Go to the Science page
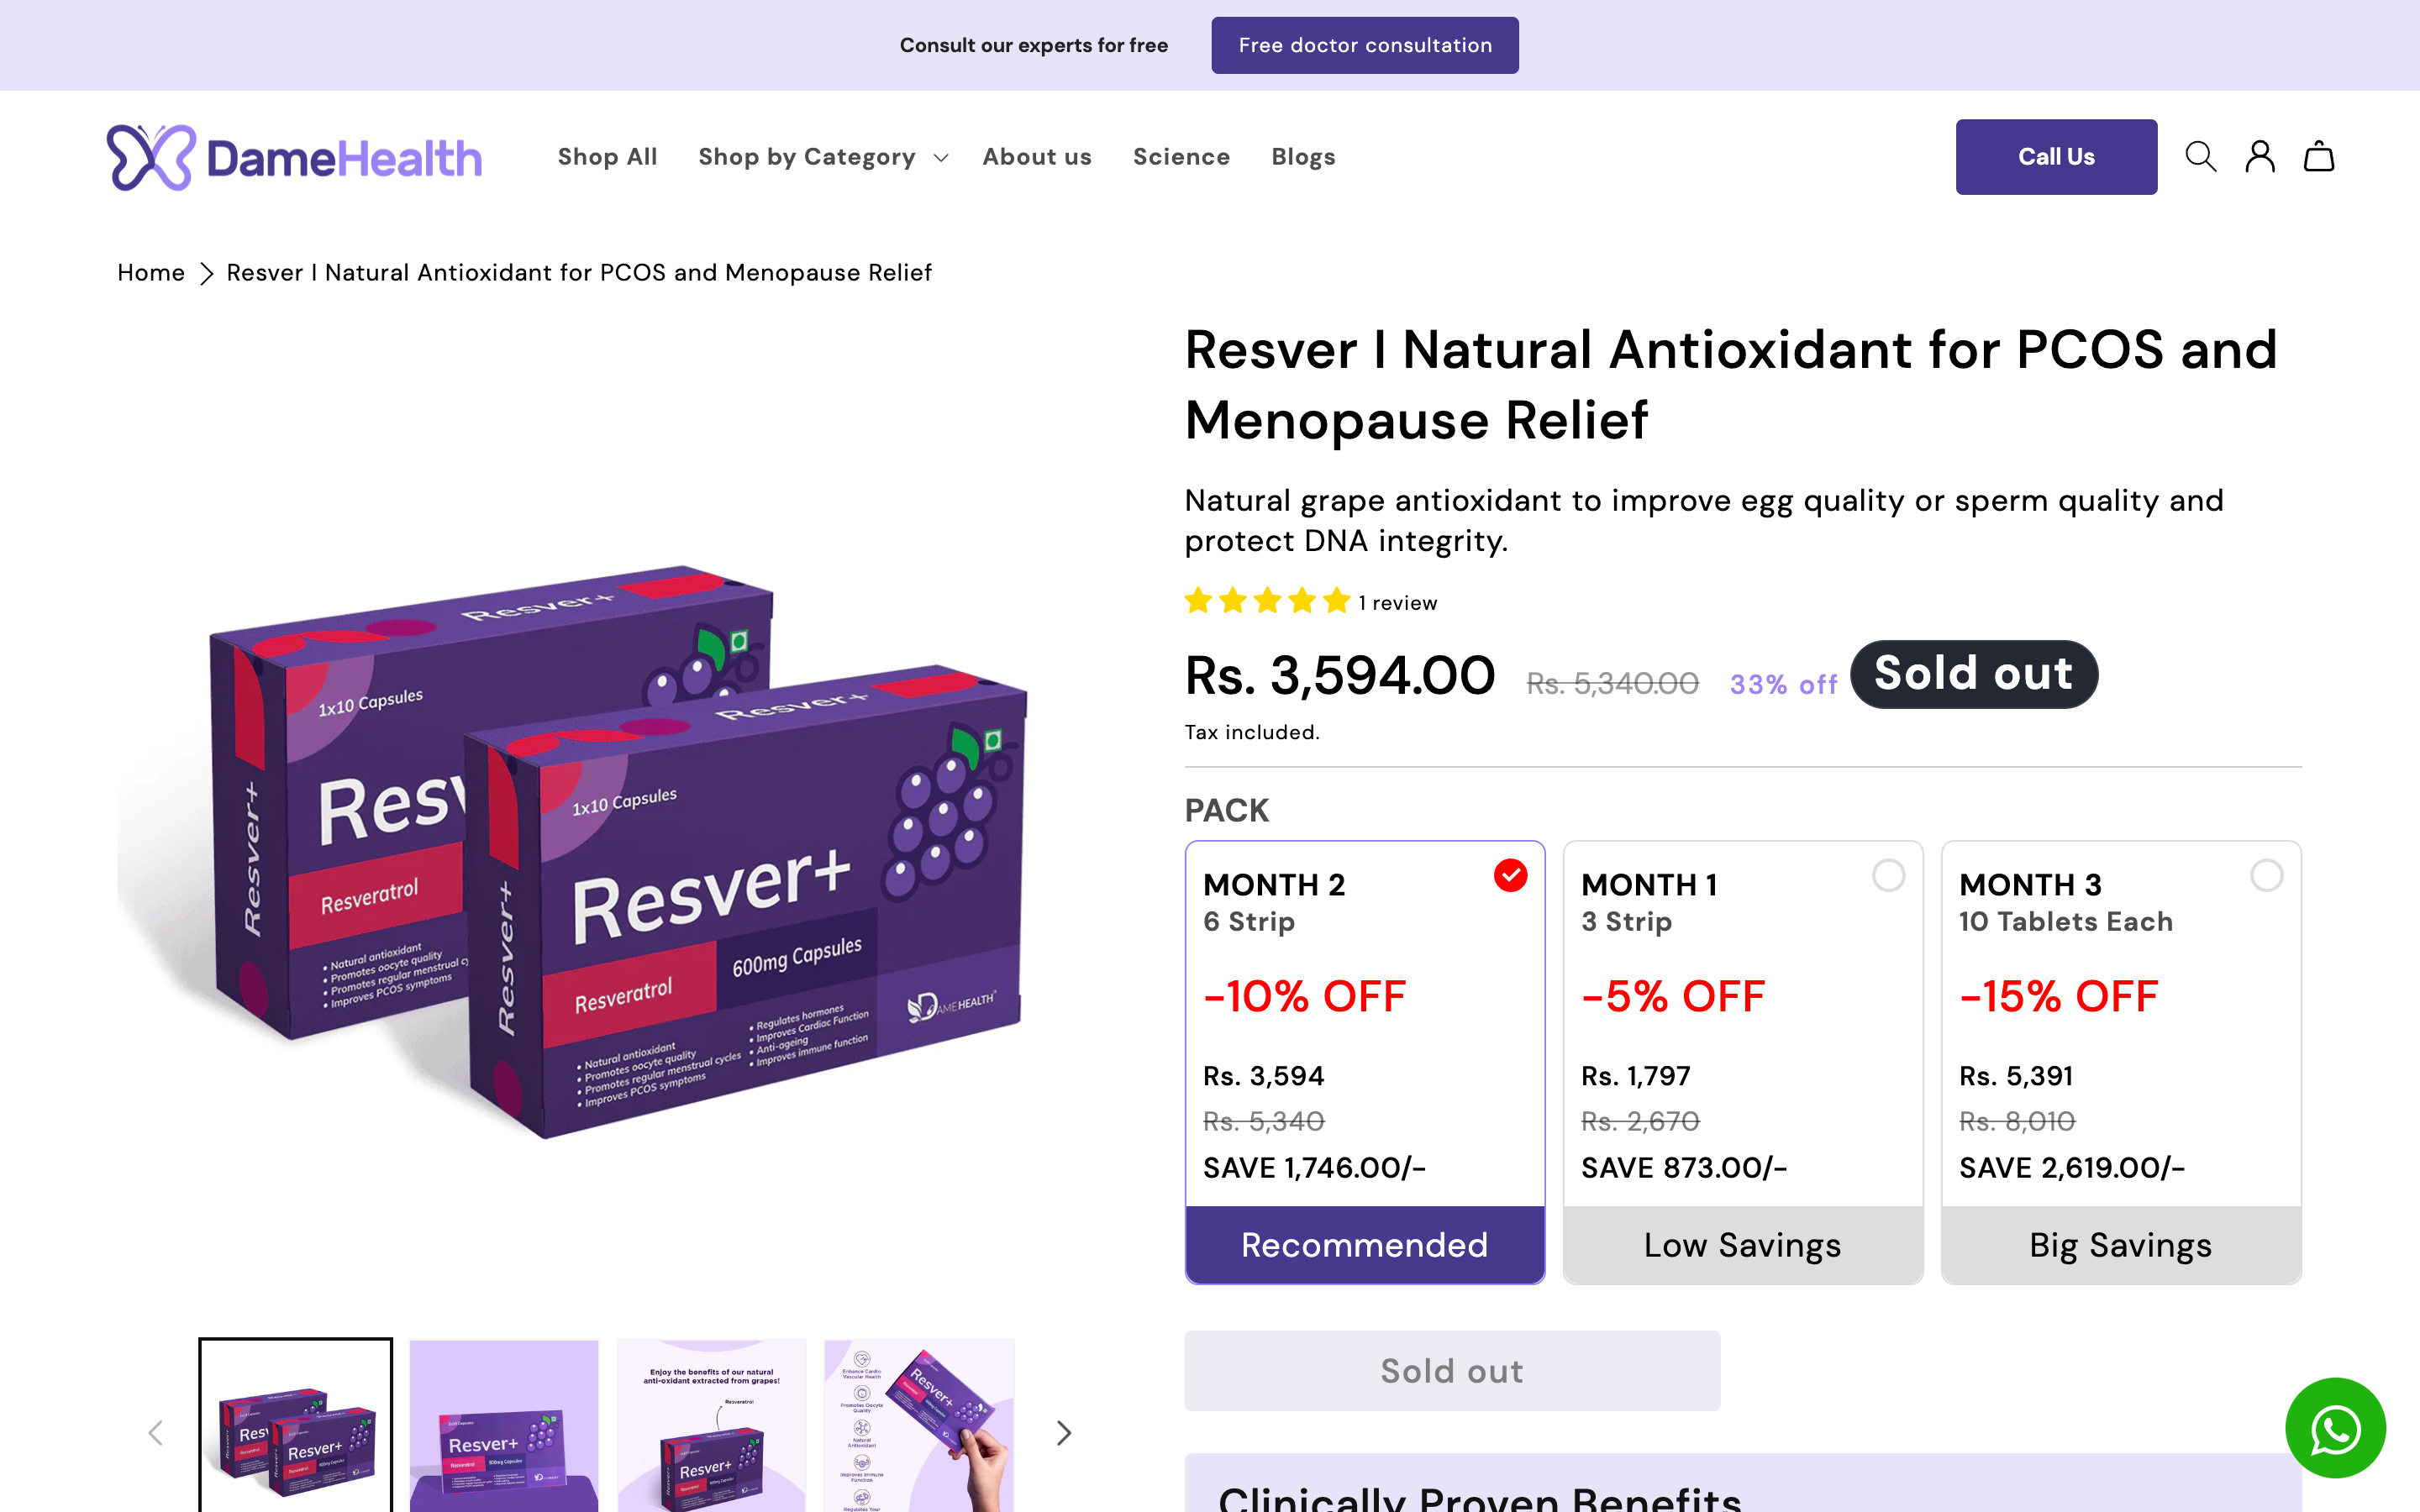 click(x=1181, y=157)
